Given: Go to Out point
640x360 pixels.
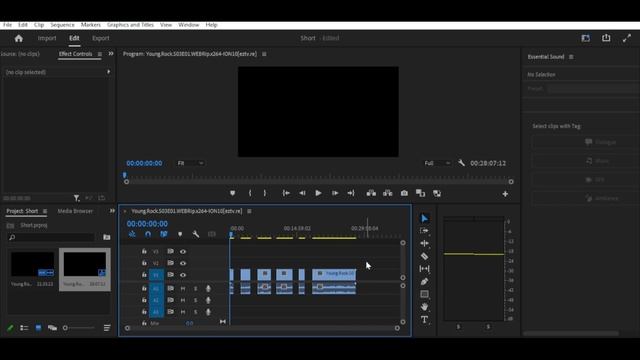Looking at the screenshot, I should click(351, 193).
